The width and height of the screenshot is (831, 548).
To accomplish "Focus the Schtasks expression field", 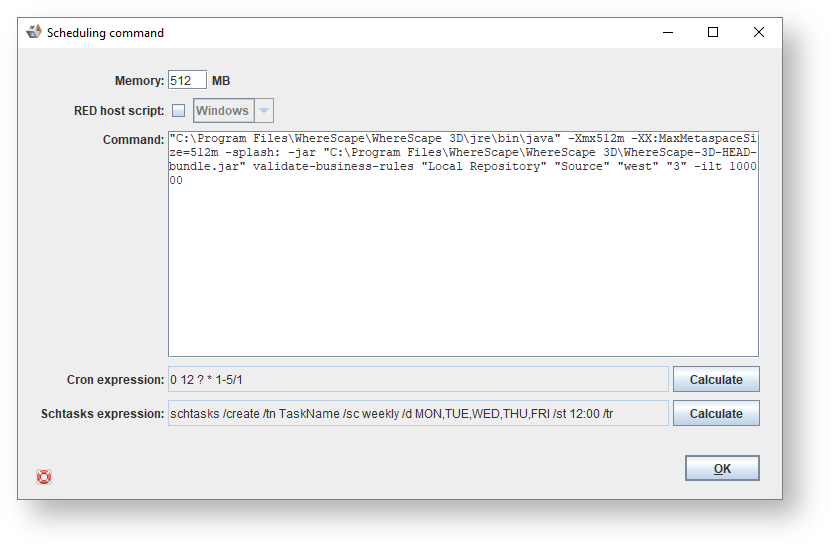I will pyautogui.click(x=418, y=413).
